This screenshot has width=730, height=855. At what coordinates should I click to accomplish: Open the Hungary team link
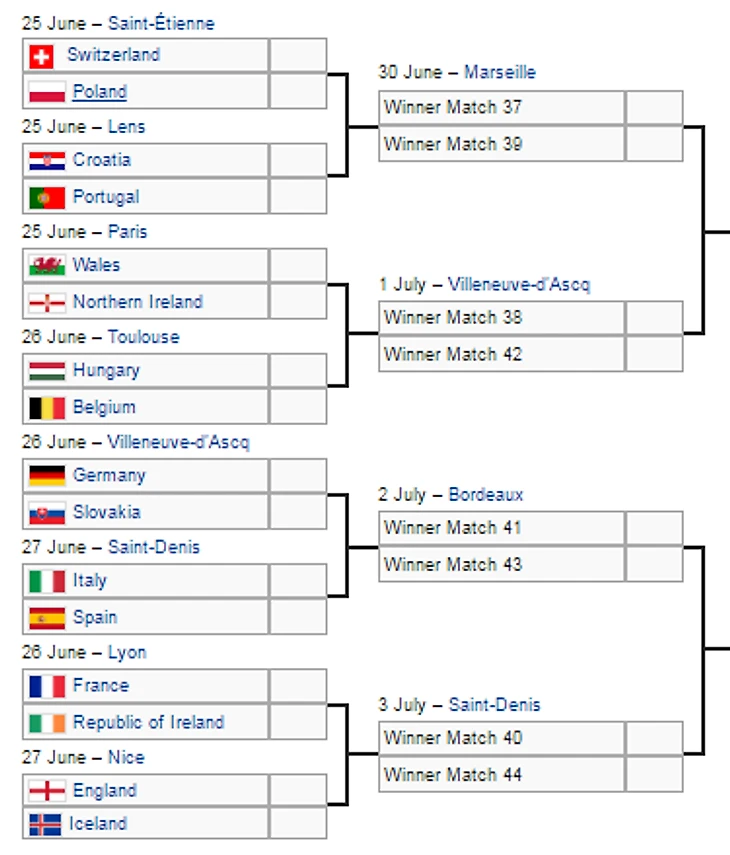(x=106, y=371)
